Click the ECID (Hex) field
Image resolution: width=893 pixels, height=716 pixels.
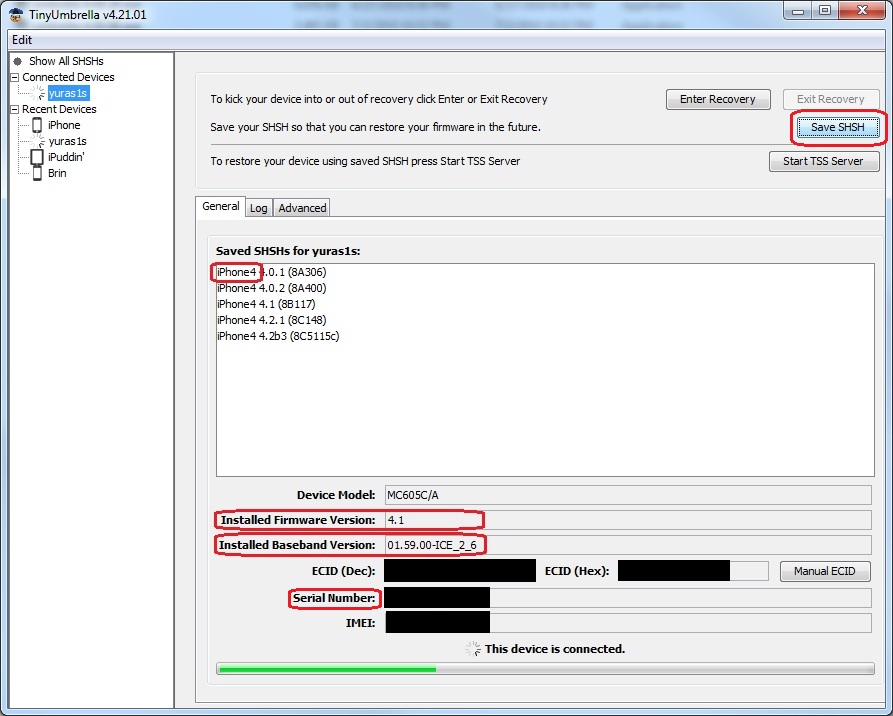(x=693, y=571)
